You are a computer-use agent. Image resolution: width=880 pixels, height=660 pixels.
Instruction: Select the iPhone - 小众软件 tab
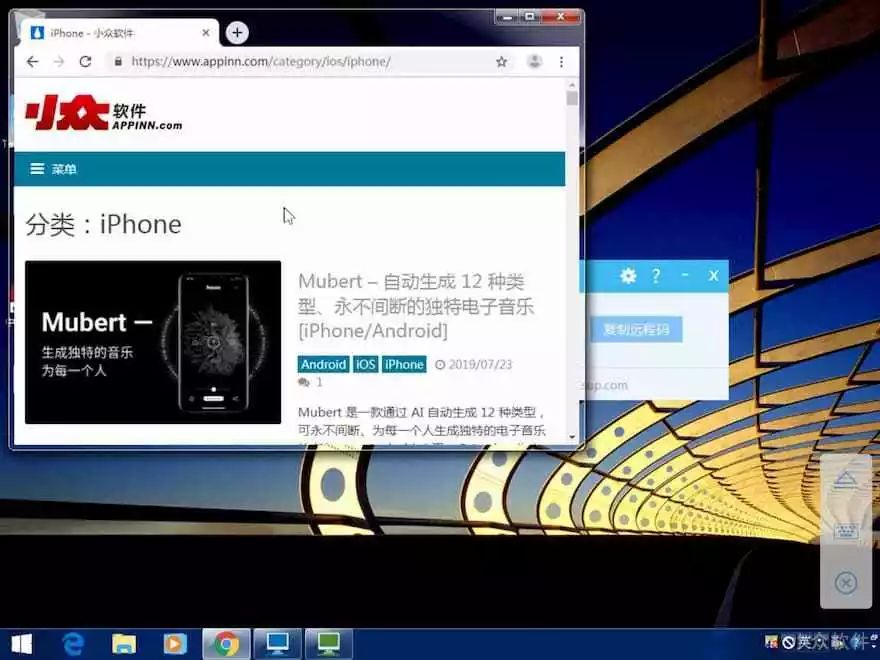(x=119, y=33)
